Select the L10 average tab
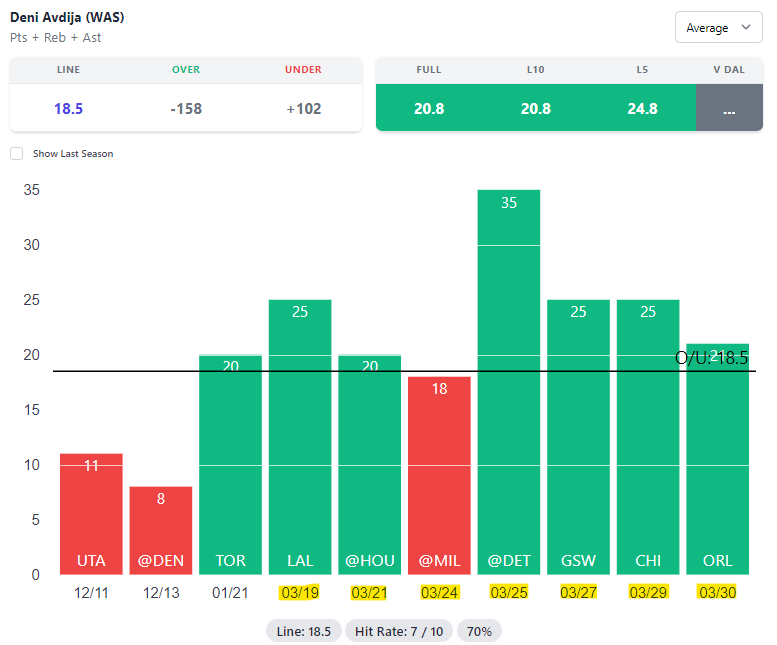The height and width of the screenshot is (645, 777). pos(535,108)
